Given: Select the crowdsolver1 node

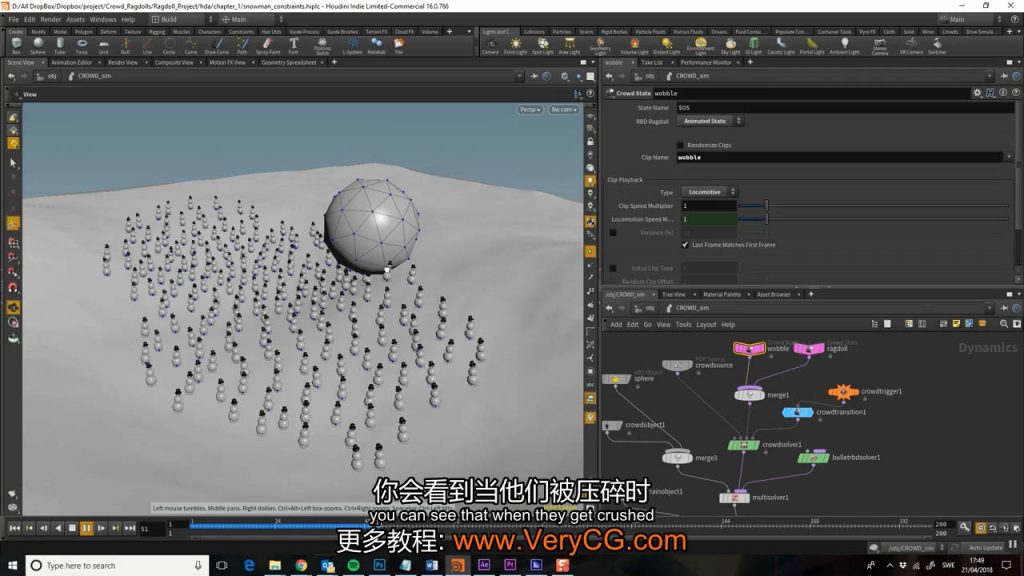Looking at the screenshot, I should pos(743,445).
